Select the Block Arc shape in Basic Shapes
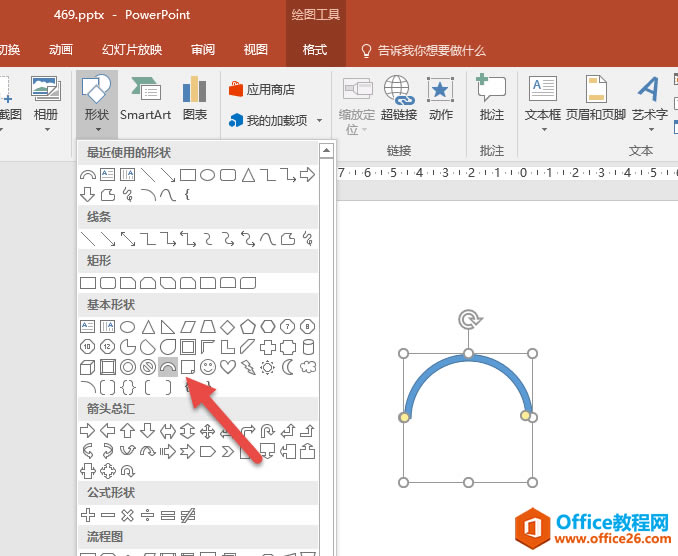The width and height of the screenshot is (678, 556). coord(168,367)
